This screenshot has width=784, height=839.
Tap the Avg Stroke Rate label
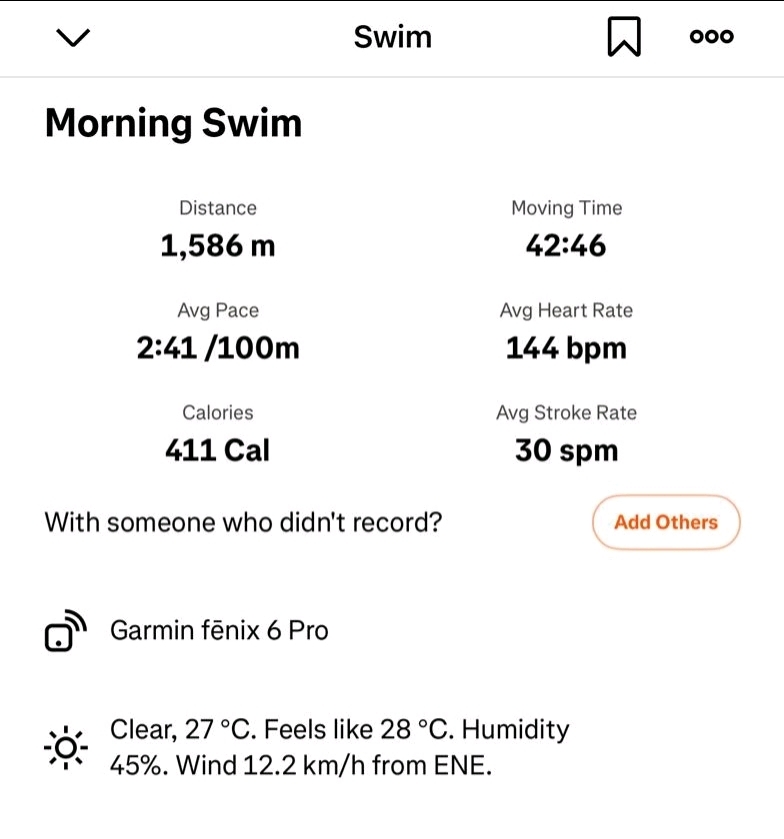point(566,413)
